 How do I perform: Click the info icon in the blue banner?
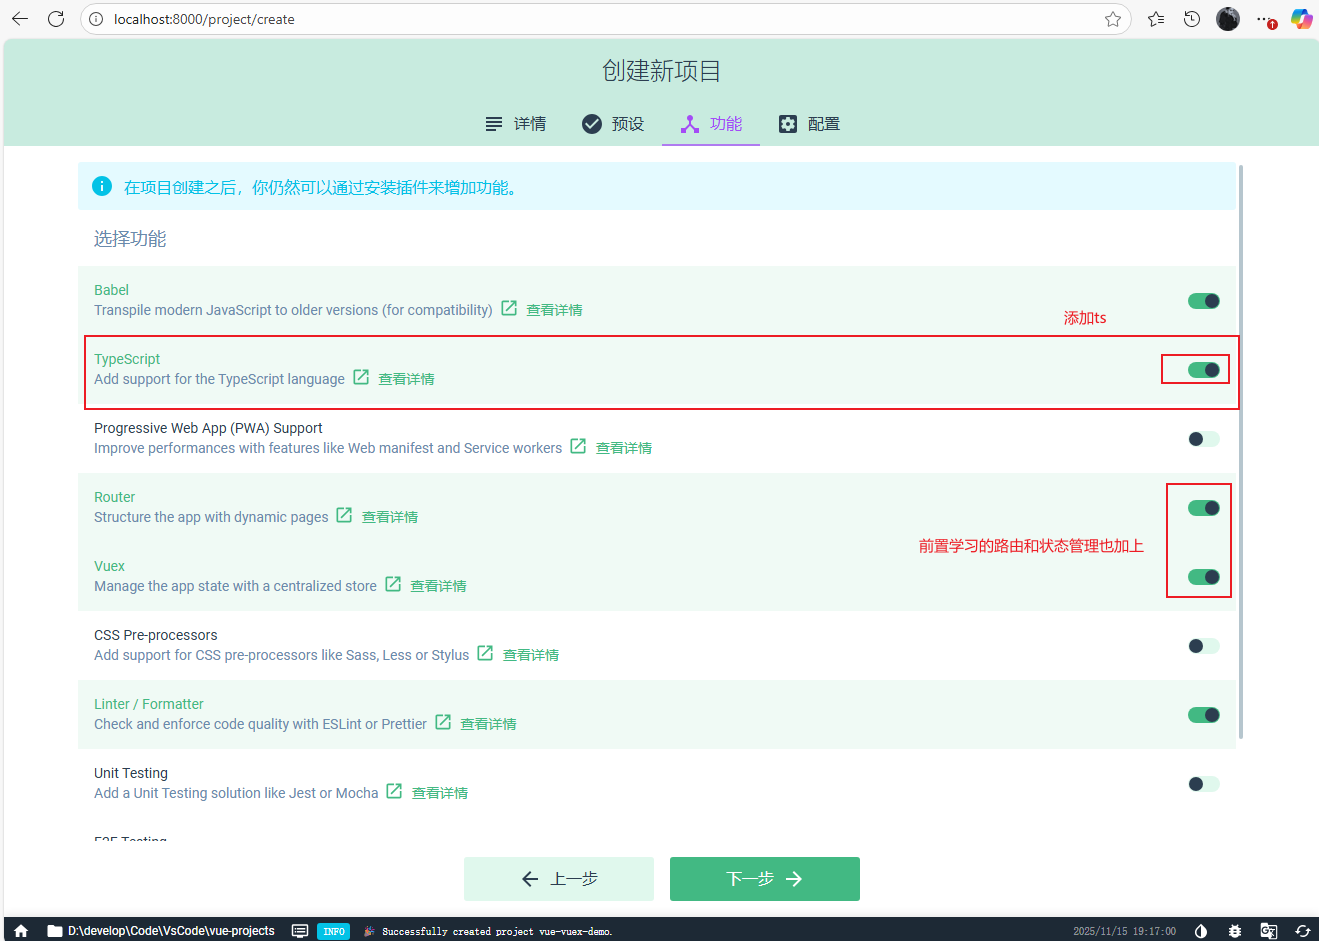102,186
